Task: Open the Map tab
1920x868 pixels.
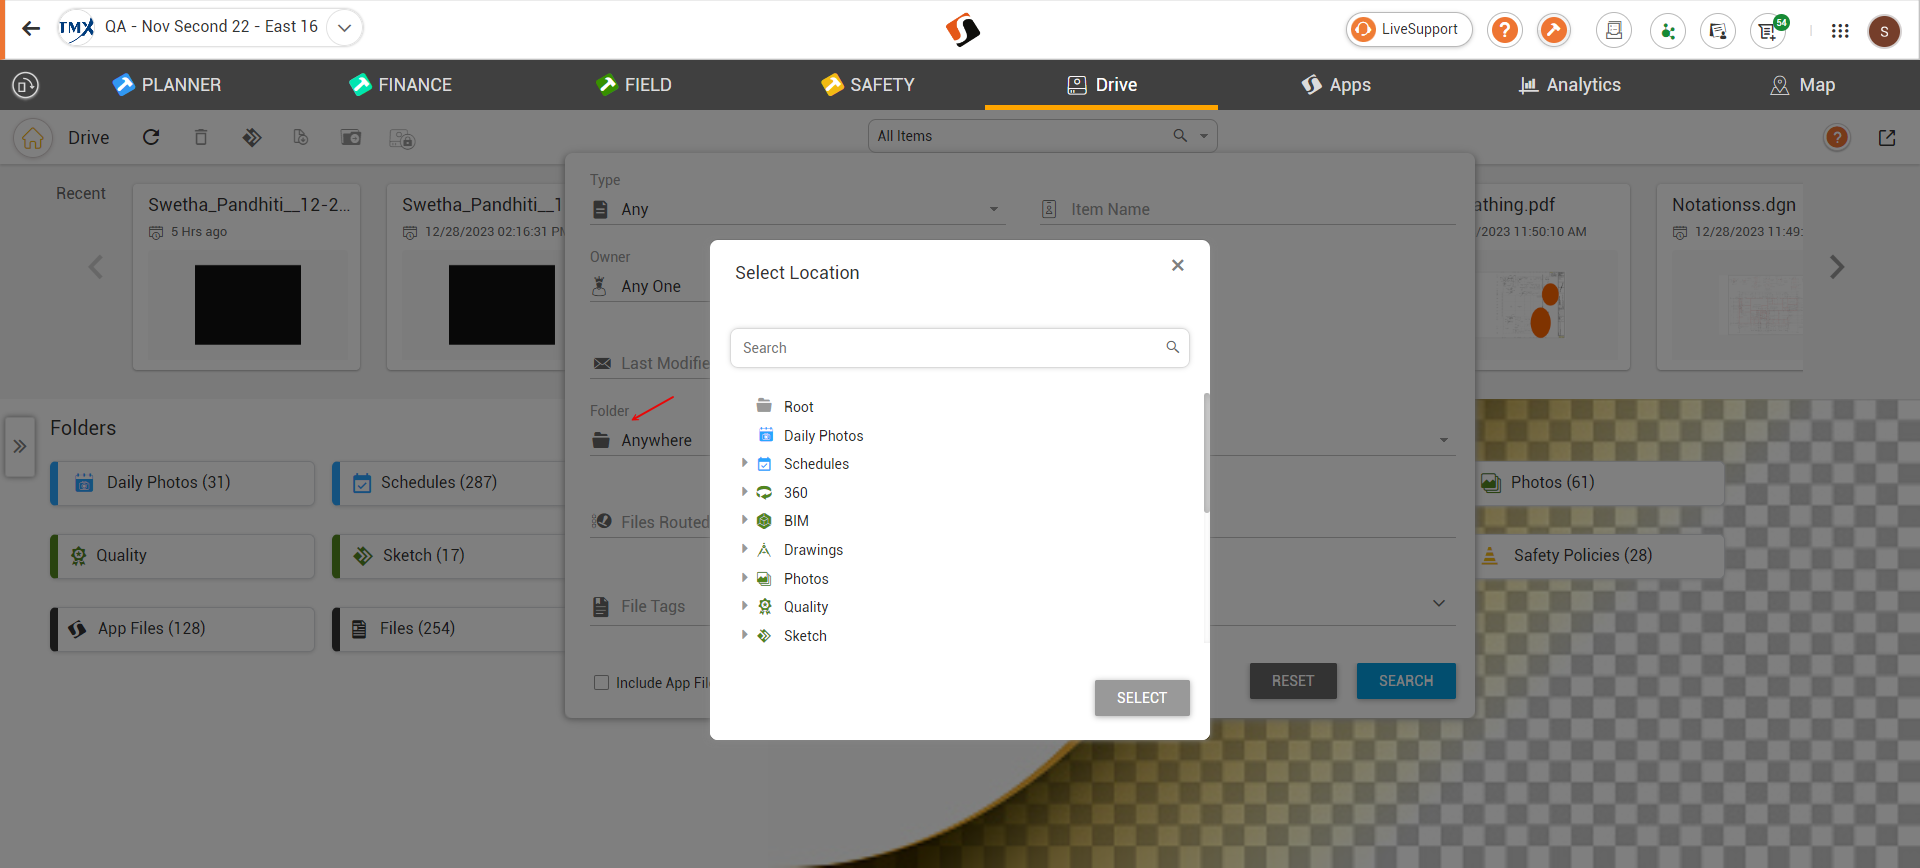Action: 1802,85
